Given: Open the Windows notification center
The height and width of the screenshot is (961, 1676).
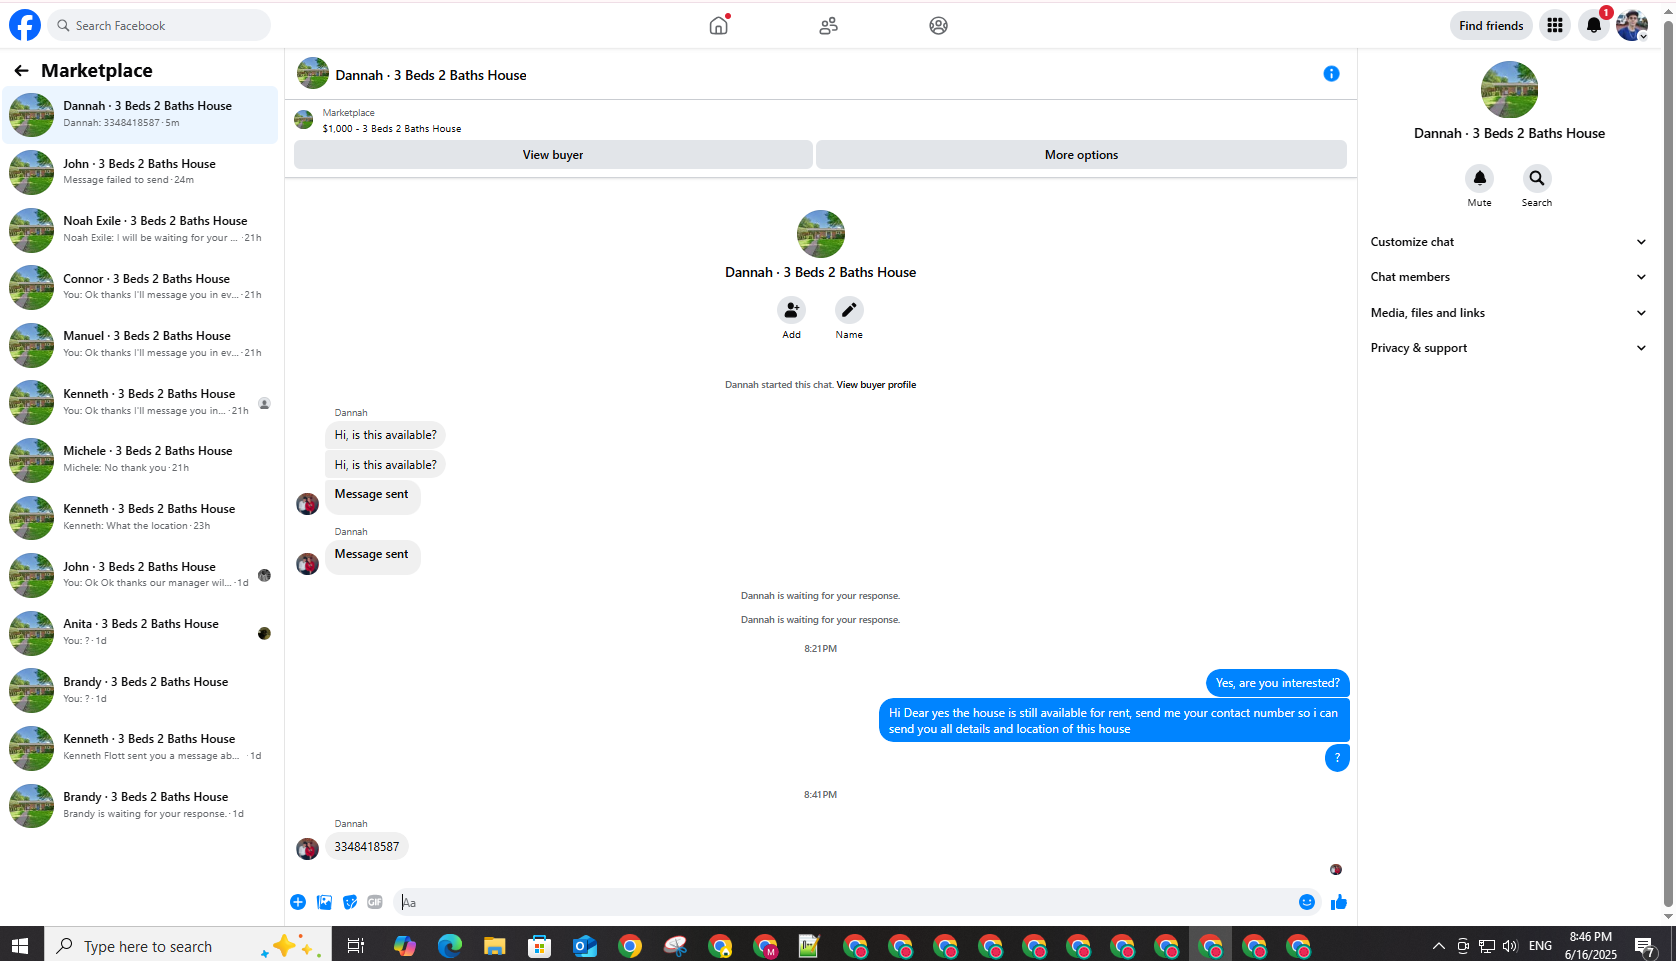Looking at the screenshot, I should 1645,946.
